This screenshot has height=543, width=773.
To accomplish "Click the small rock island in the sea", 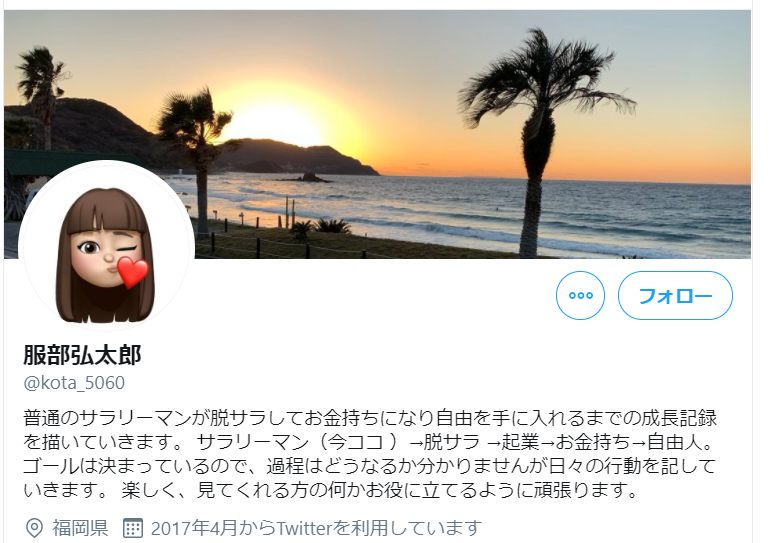I will pyautogui.click(x=308, y=178).
